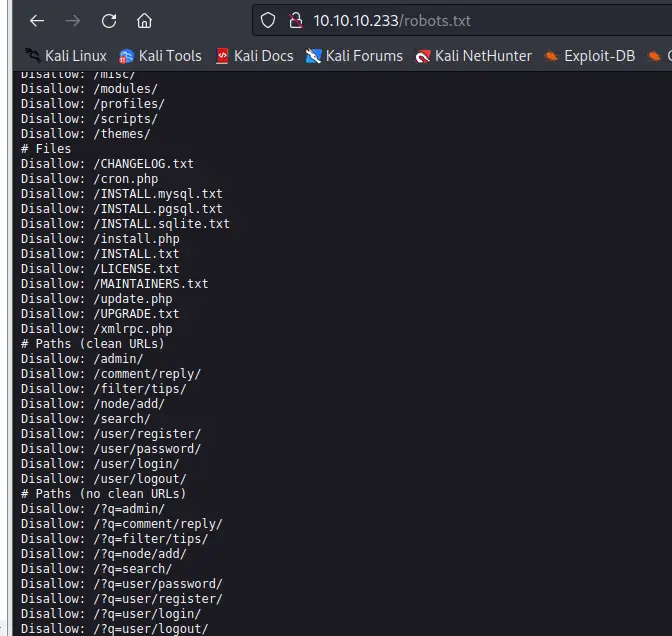
Task: Click the Exploit-DB orange bug favicon
Action: pos(551,56)
